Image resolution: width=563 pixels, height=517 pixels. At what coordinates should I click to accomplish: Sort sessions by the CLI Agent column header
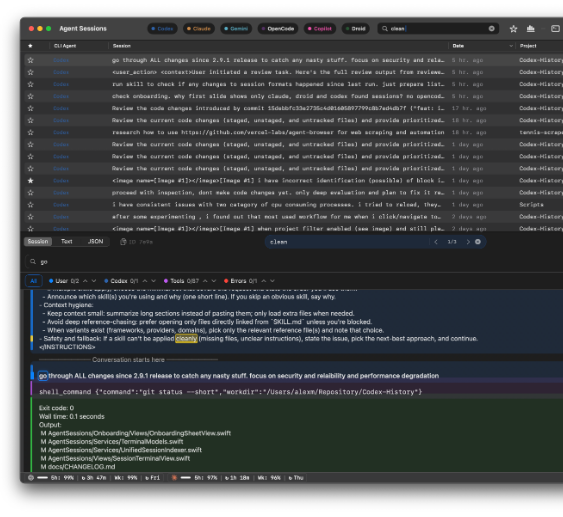[65, 46]
